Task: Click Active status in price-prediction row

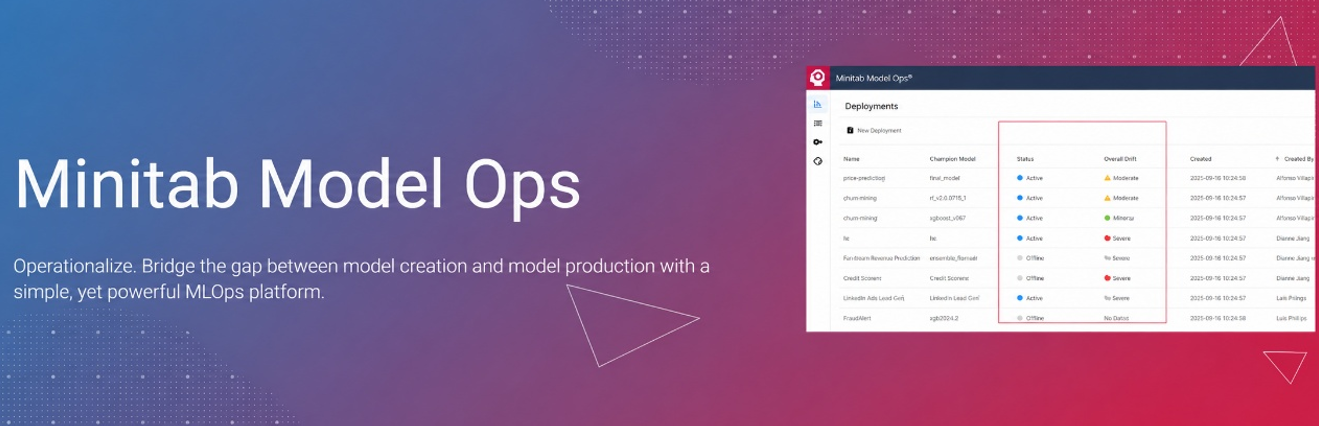Action: [x=1030, y=178]
